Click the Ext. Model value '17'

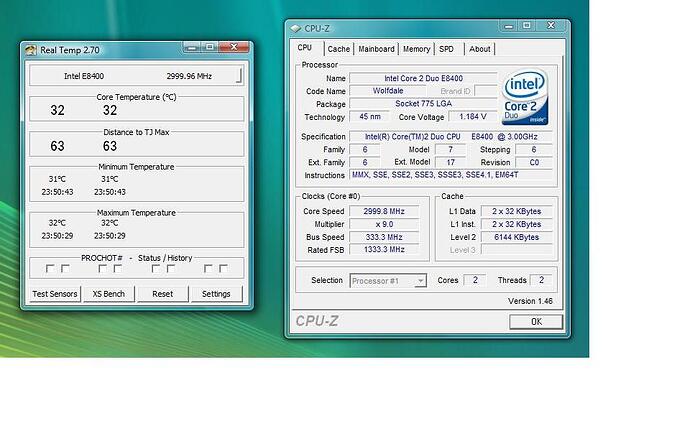451,162
